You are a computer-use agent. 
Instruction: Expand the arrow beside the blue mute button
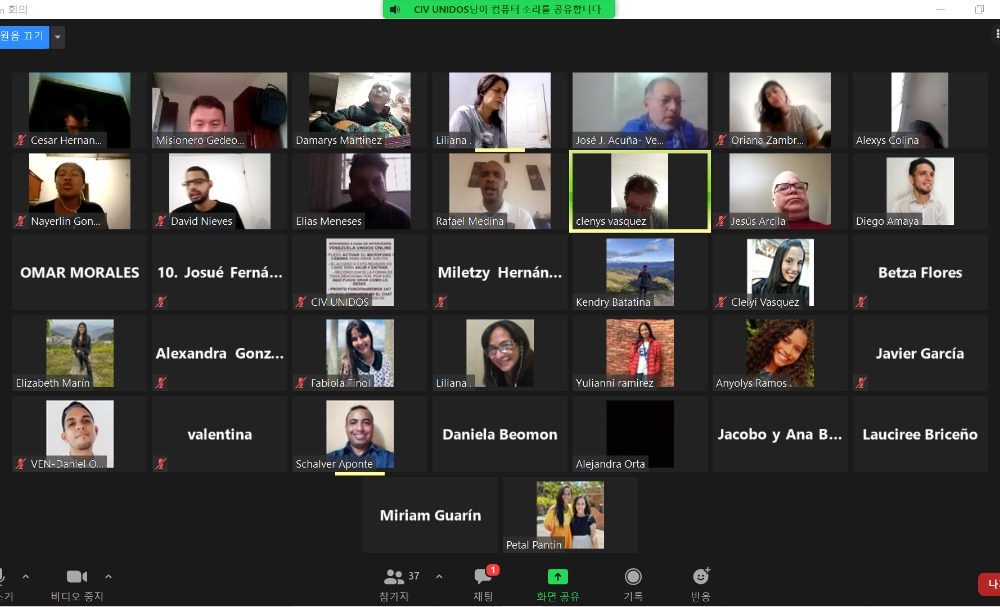[x=57, y=37]
